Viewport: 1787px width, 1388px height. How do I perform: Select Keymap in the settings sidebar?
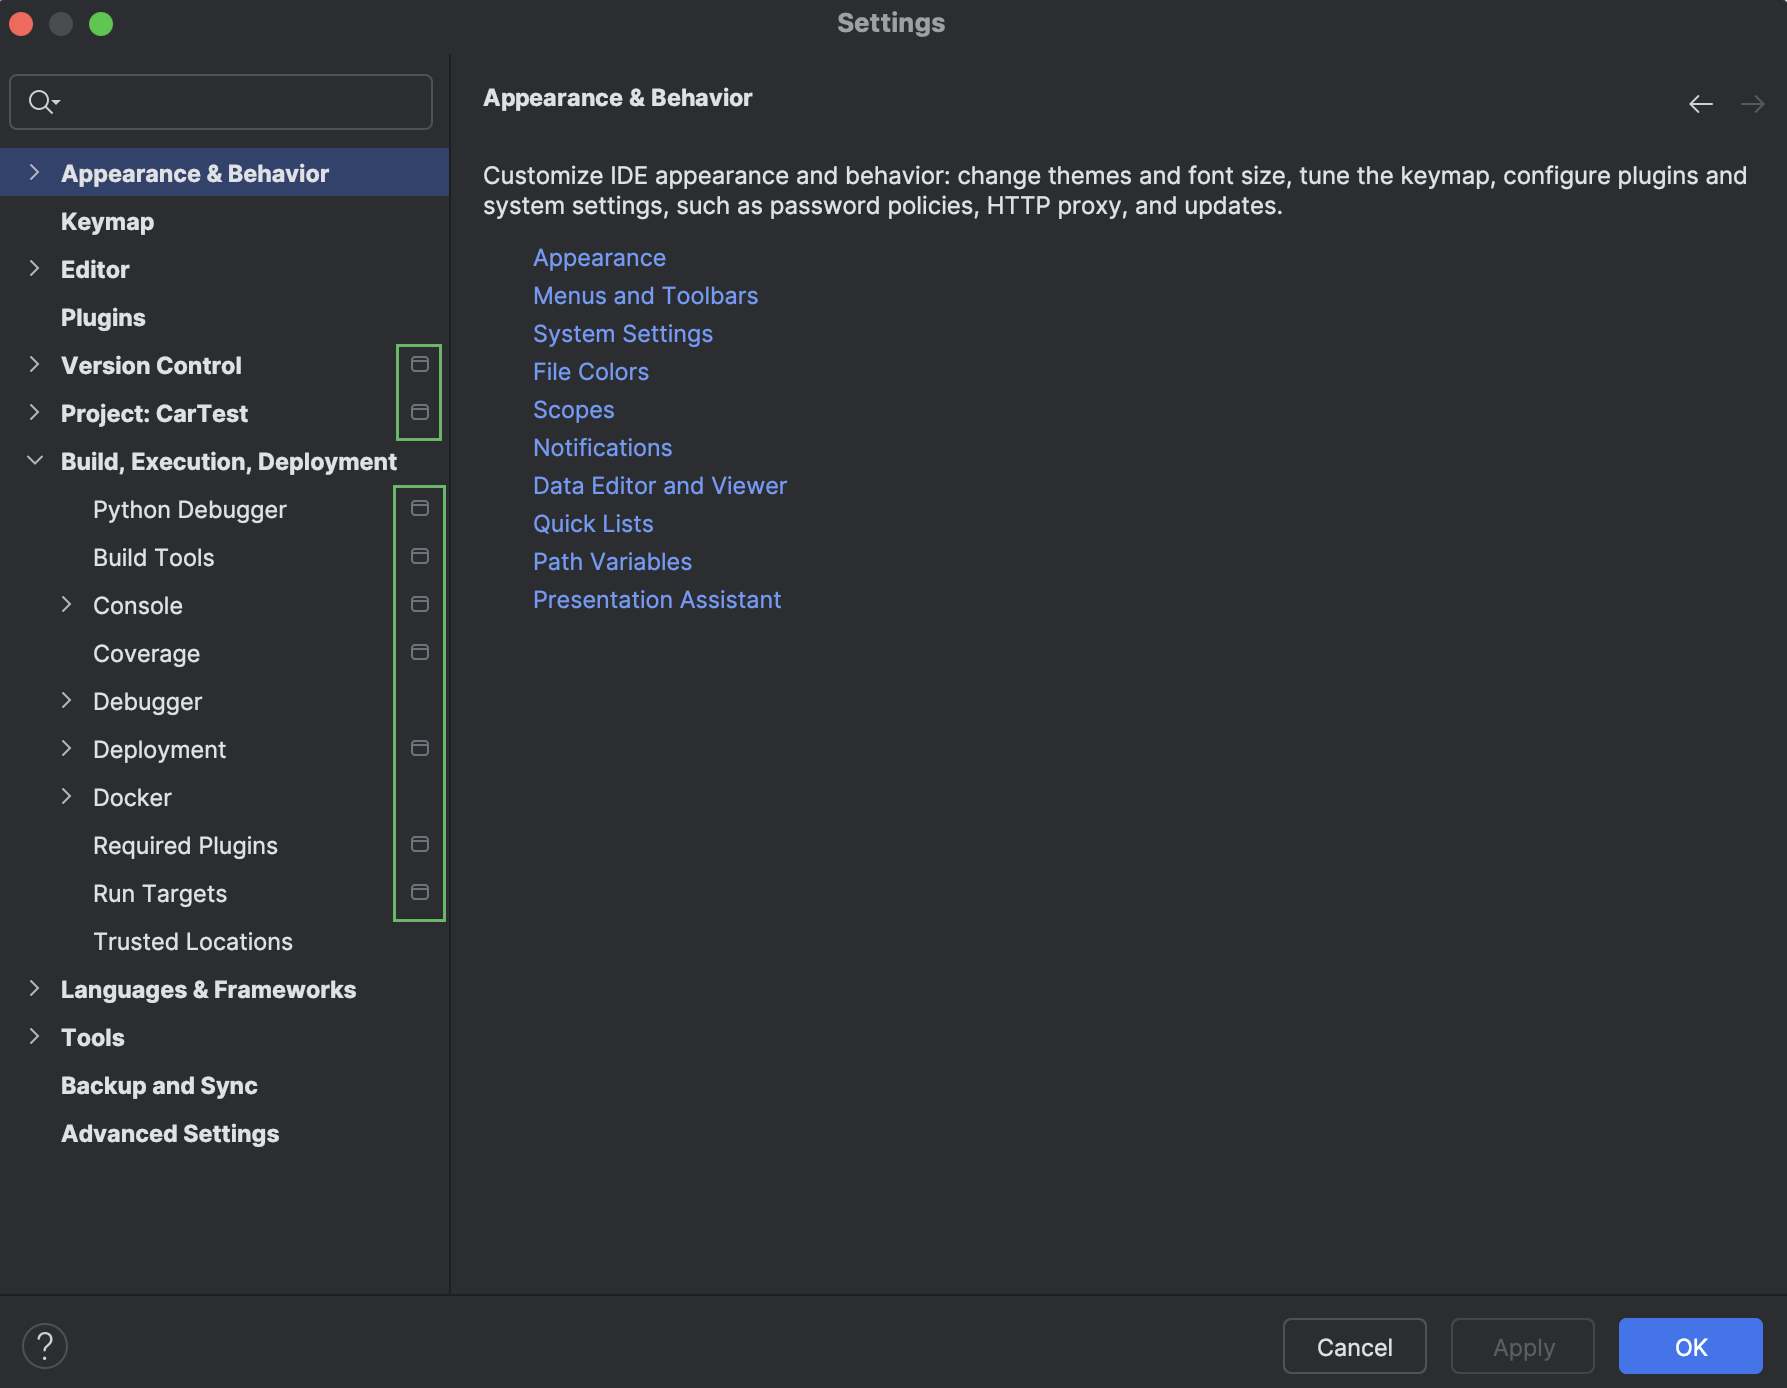click(107, 221)
